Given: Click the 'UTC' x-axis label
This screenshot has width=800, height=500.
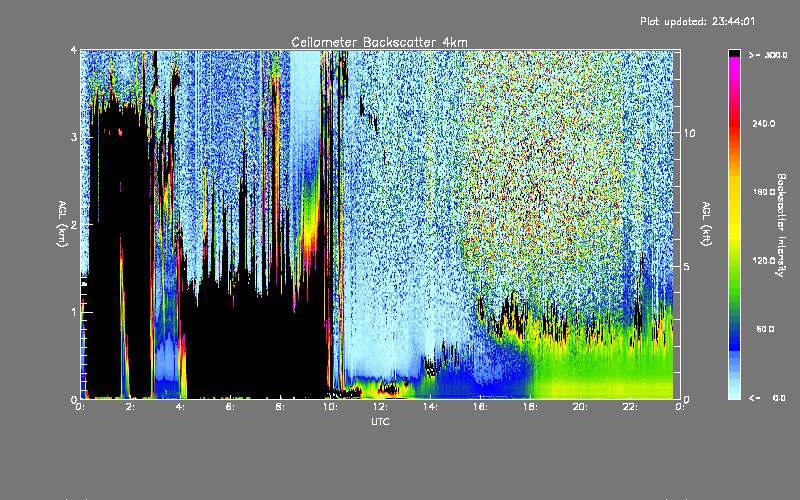Looking at the screenshot, I should (380, 421).
